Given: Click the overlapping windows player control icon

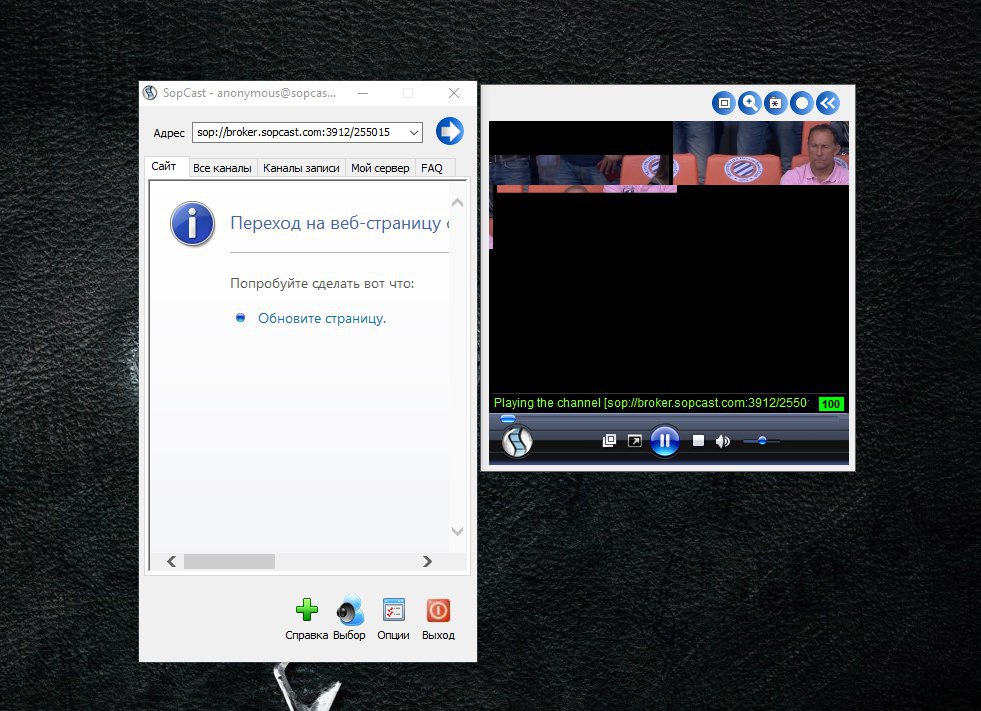Looking at the screenshot, I should click(x=609, y=441).
